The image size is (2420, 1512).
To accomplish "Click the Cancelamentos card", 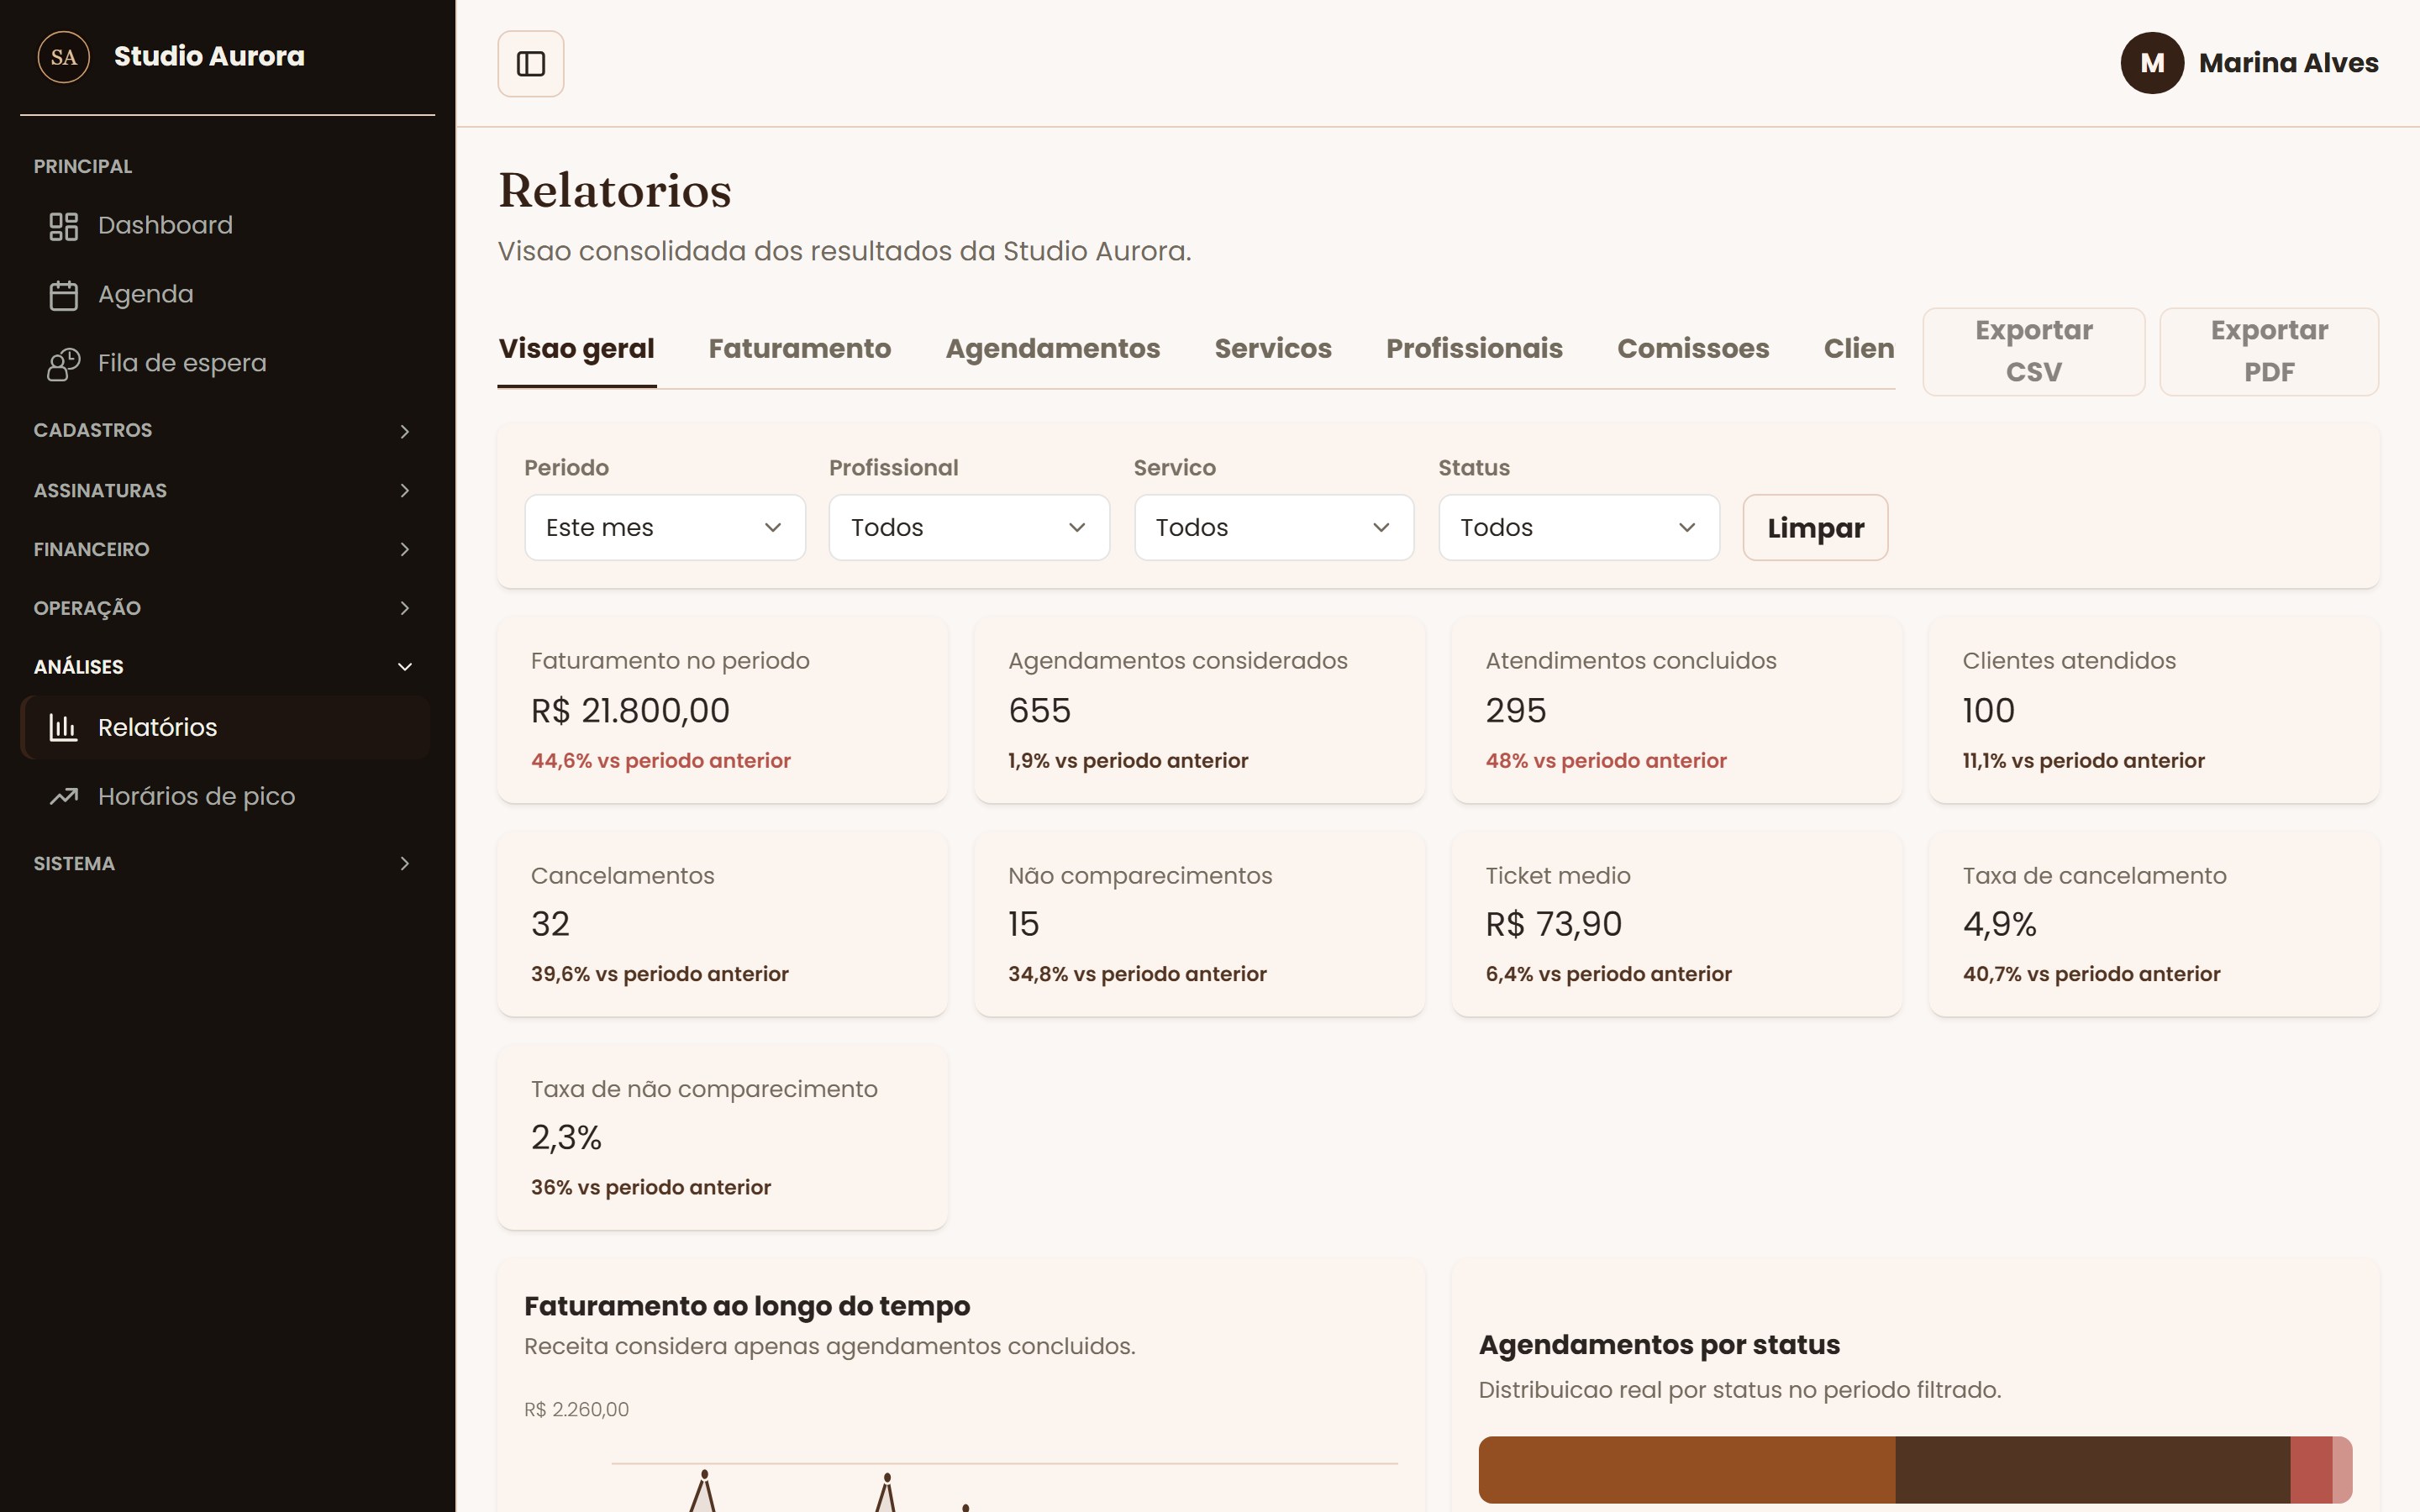I will 723,924.
